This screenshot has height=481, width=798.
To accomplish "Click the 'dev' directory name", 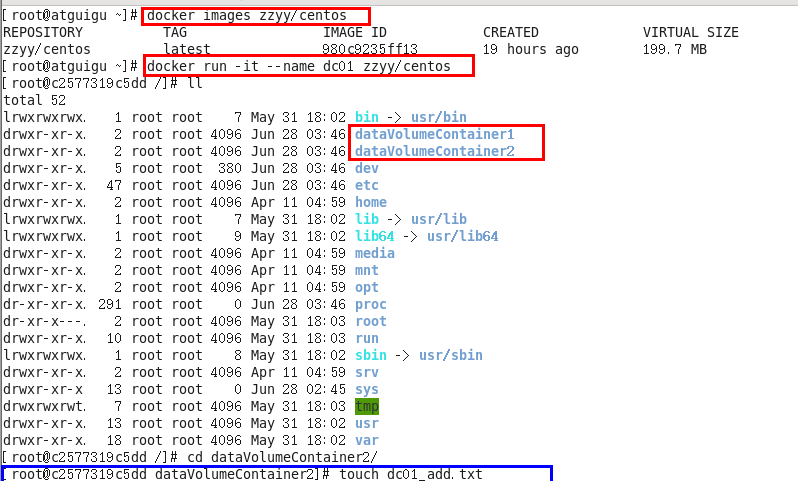I will tap(367, 168).
